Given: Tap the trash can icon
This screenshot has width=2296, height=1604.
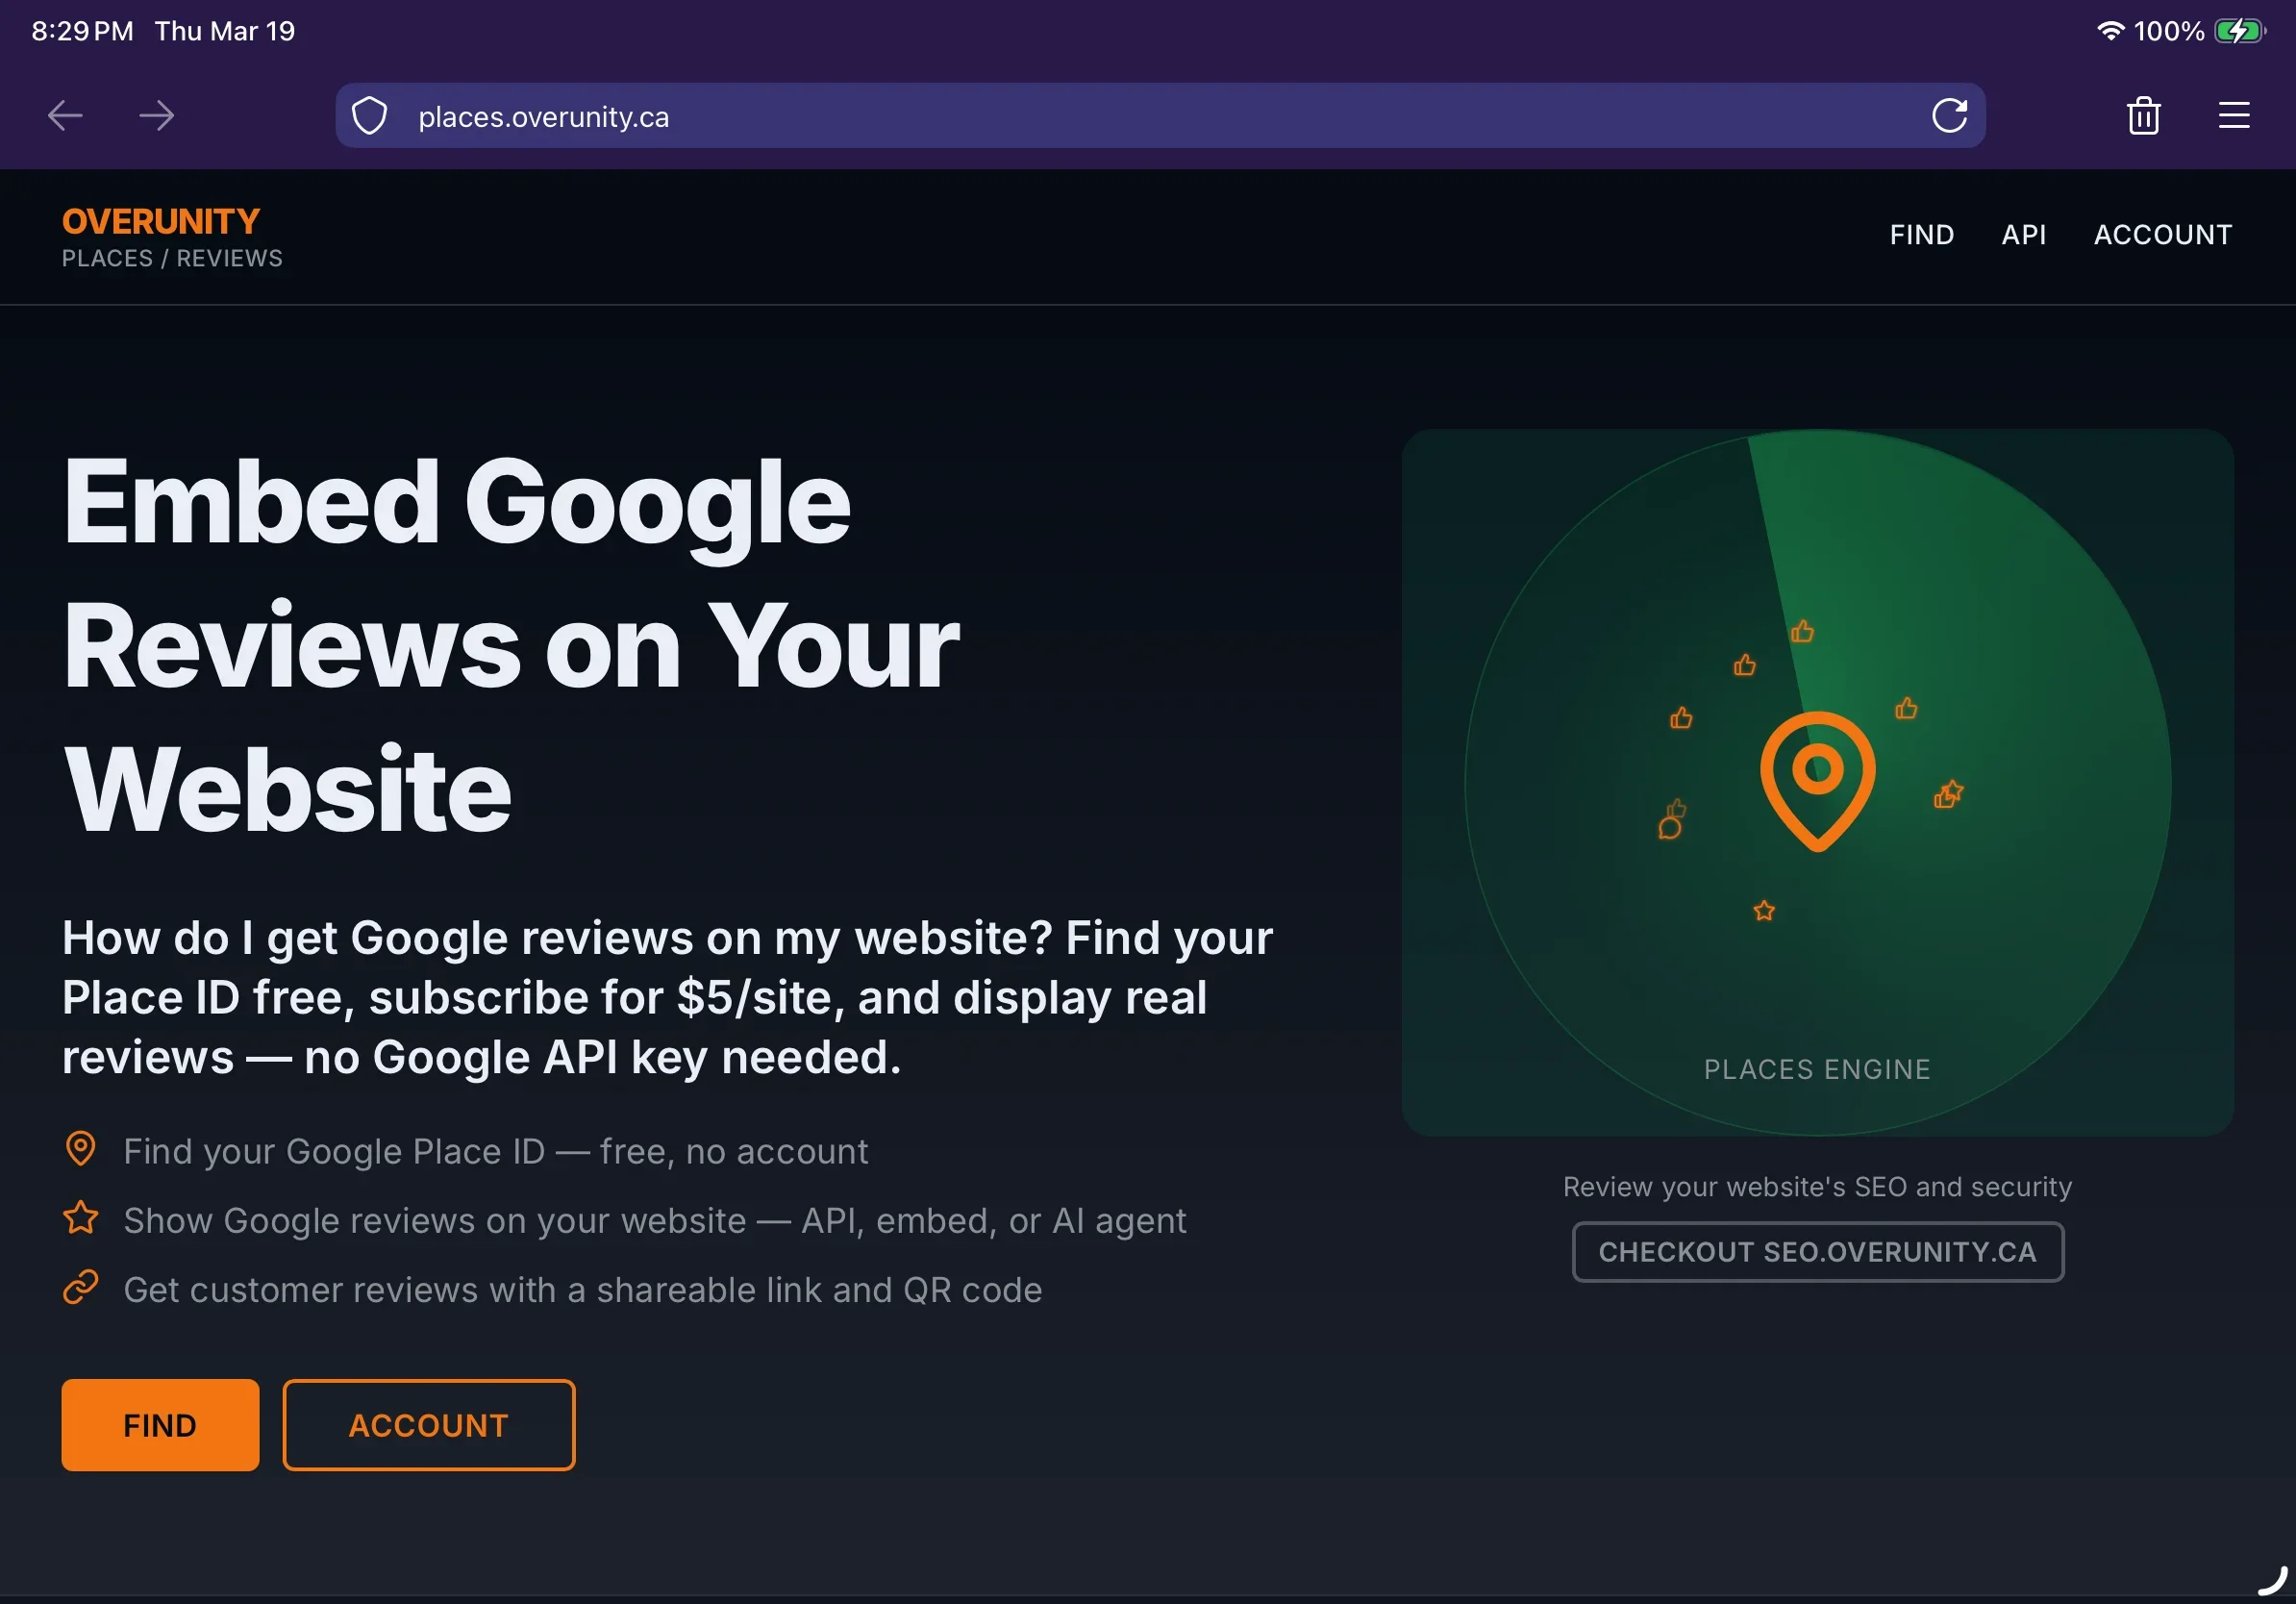Looking at the screenshot, I should [x=2143, y=116].
